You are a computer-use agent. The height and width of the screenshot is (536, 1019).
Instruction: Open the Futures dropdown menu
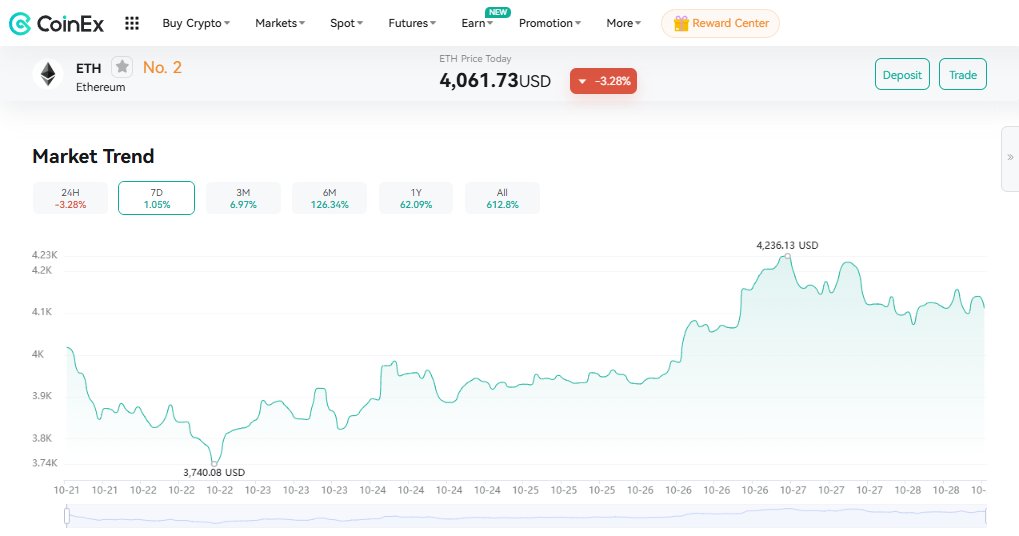pyautogui.click(x=412, y=23)
